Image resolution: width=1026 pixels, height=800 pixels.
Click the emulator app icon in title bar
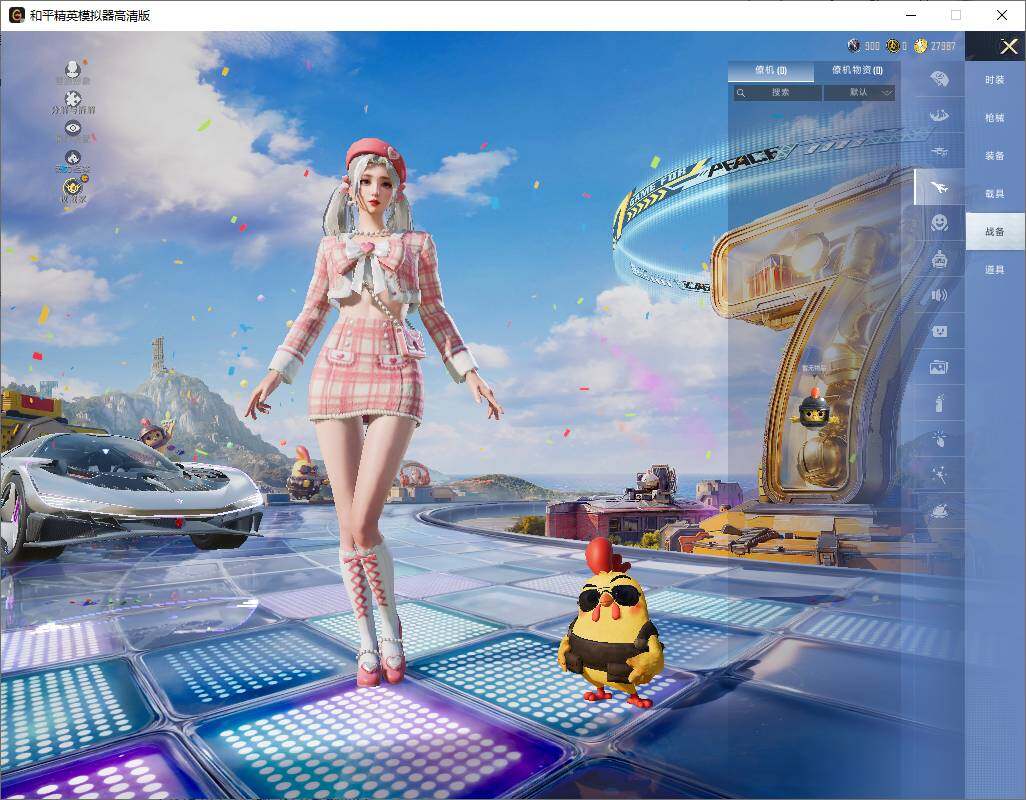(16, 15)
